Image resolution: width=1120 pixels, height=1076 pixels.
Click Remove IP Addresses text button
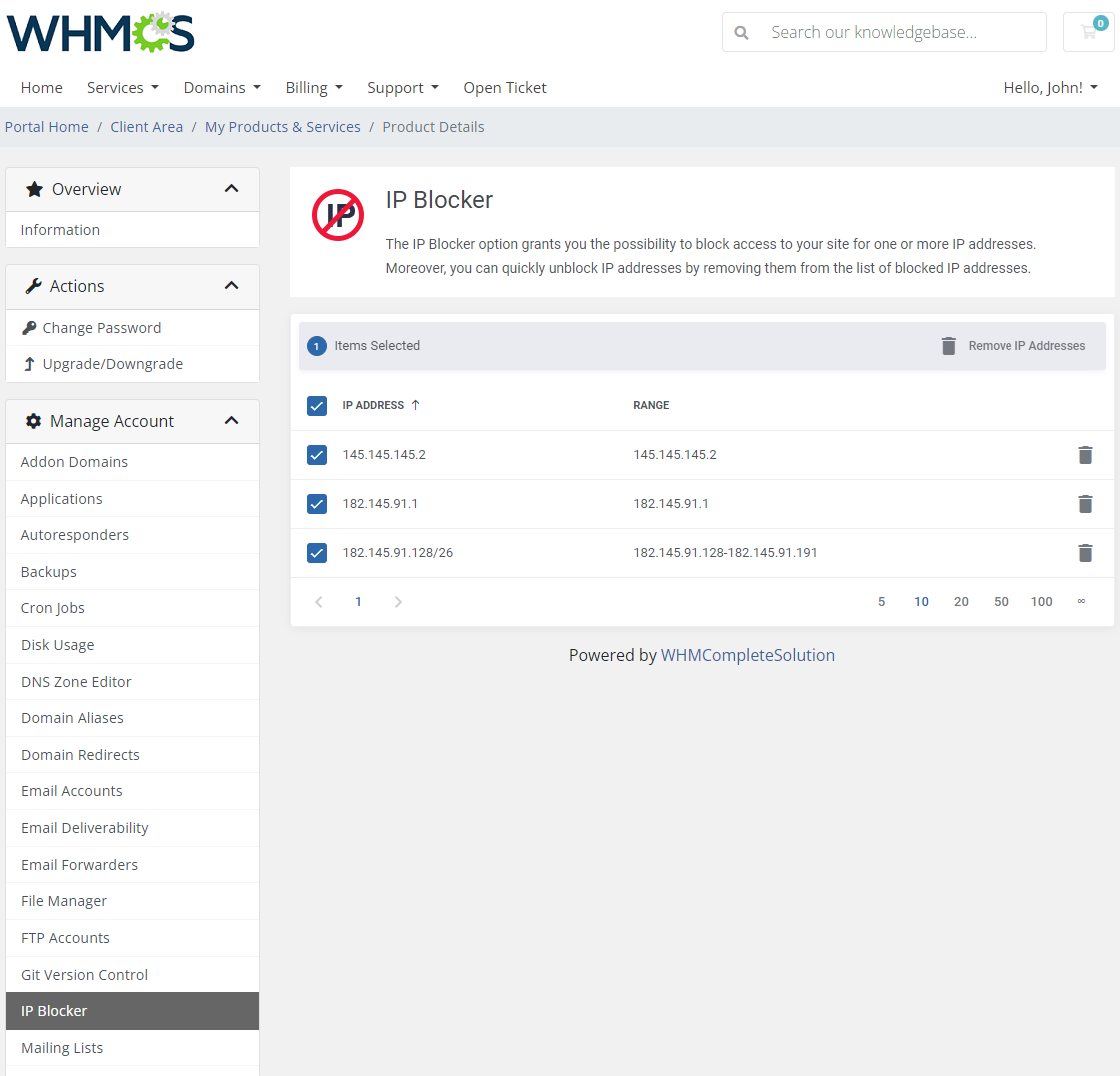[1026, 346]
